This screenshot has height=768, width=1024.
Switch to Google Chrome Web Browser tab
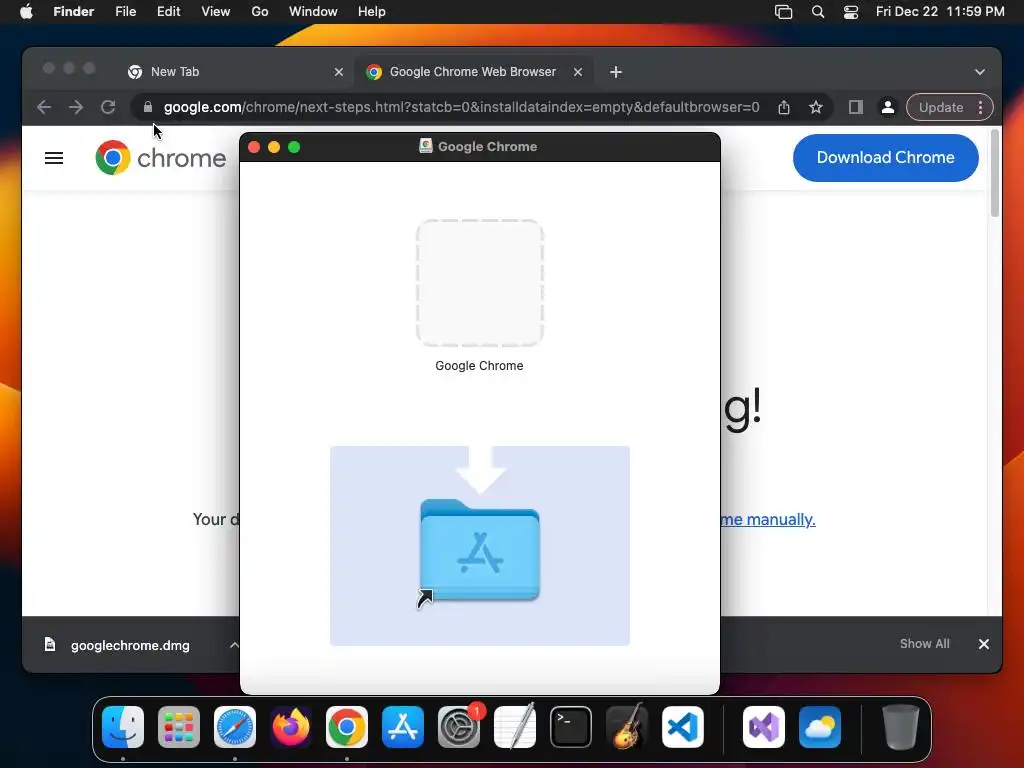[x=473, y=72]
